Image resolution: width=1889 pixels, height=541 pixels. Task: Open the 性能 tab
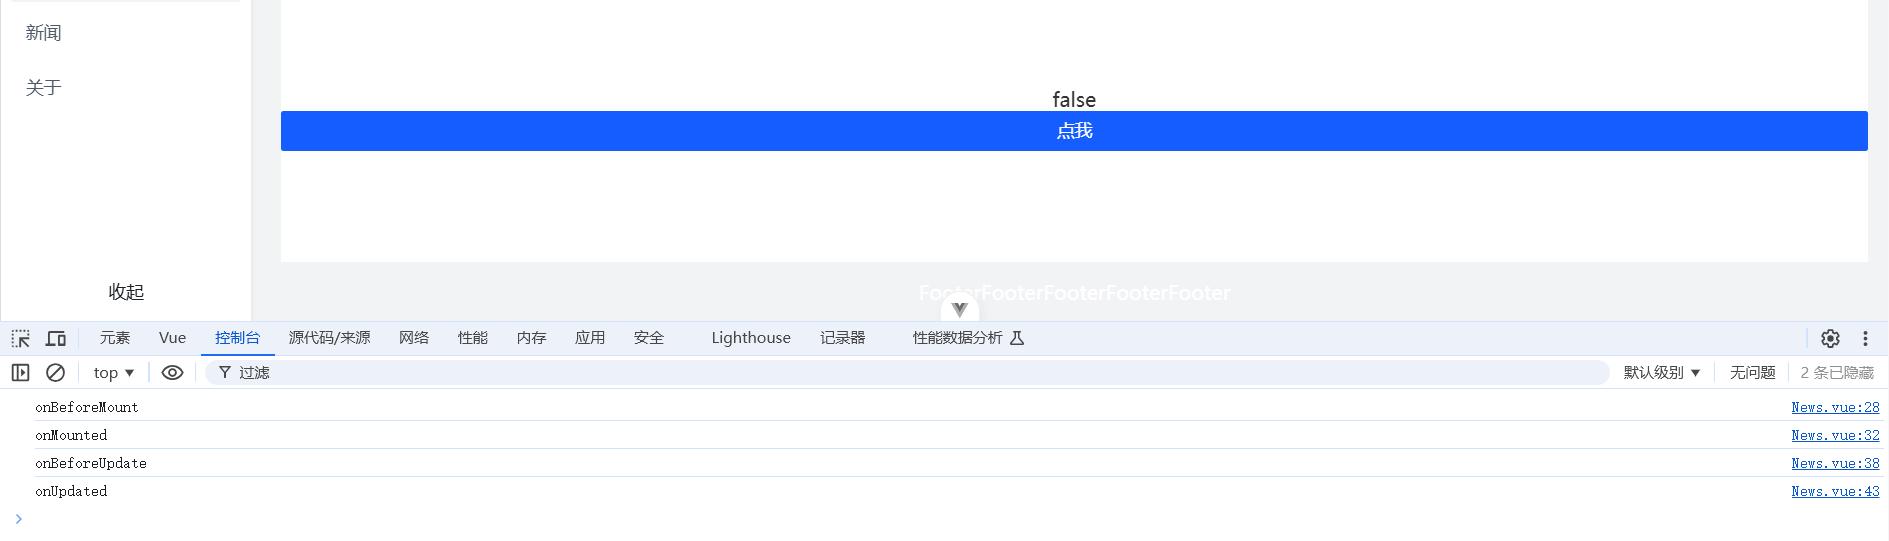pos(473,338)
